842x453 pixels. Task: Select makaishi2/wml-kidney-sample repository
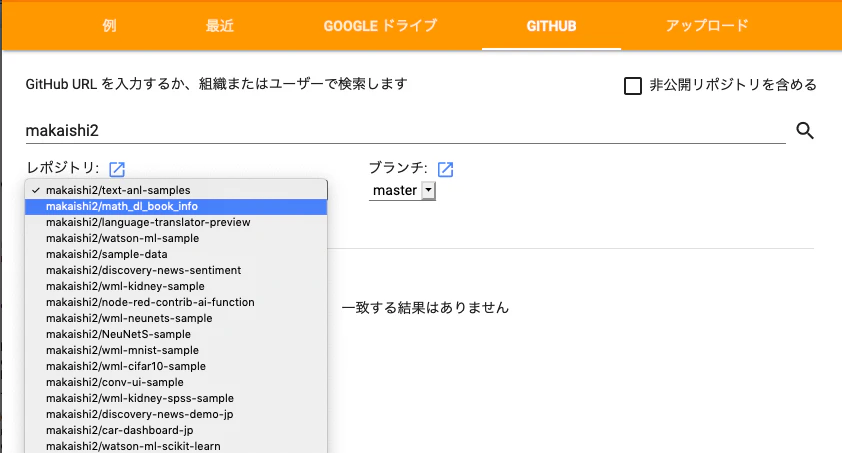pos(176,287)
